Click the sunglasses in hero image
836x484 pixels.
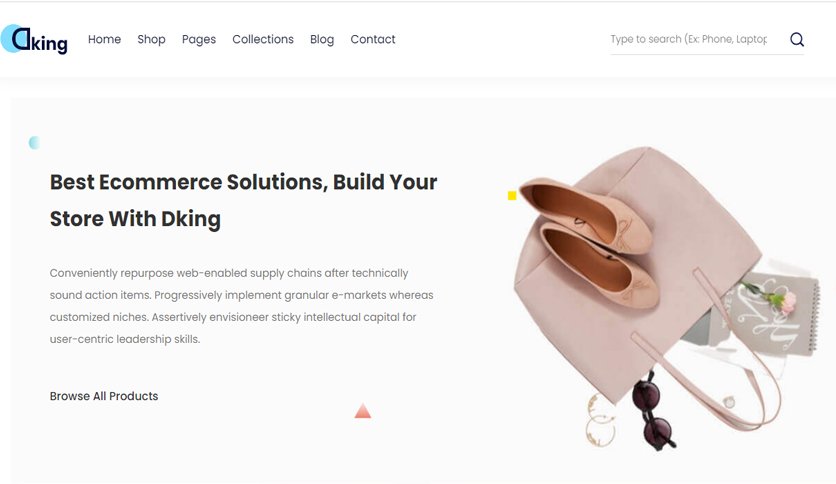[654, 412]
